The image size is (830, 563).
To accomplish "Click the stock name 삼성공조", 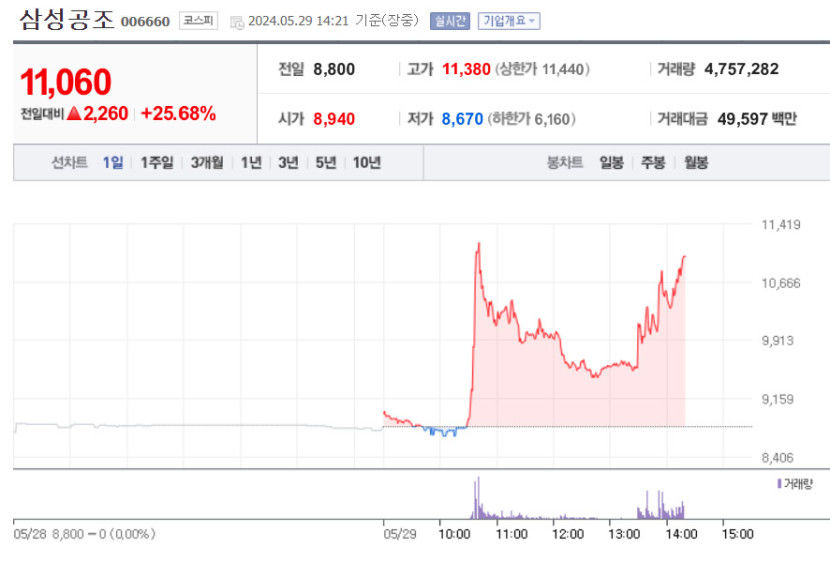I will tap(67, 20).
